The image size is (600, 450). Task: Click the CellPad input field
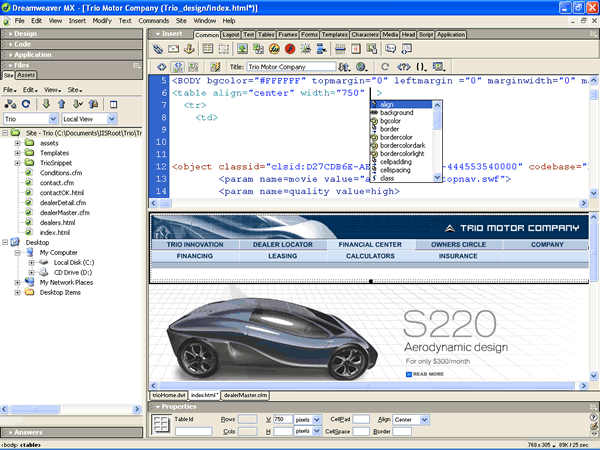pos(361,420)
